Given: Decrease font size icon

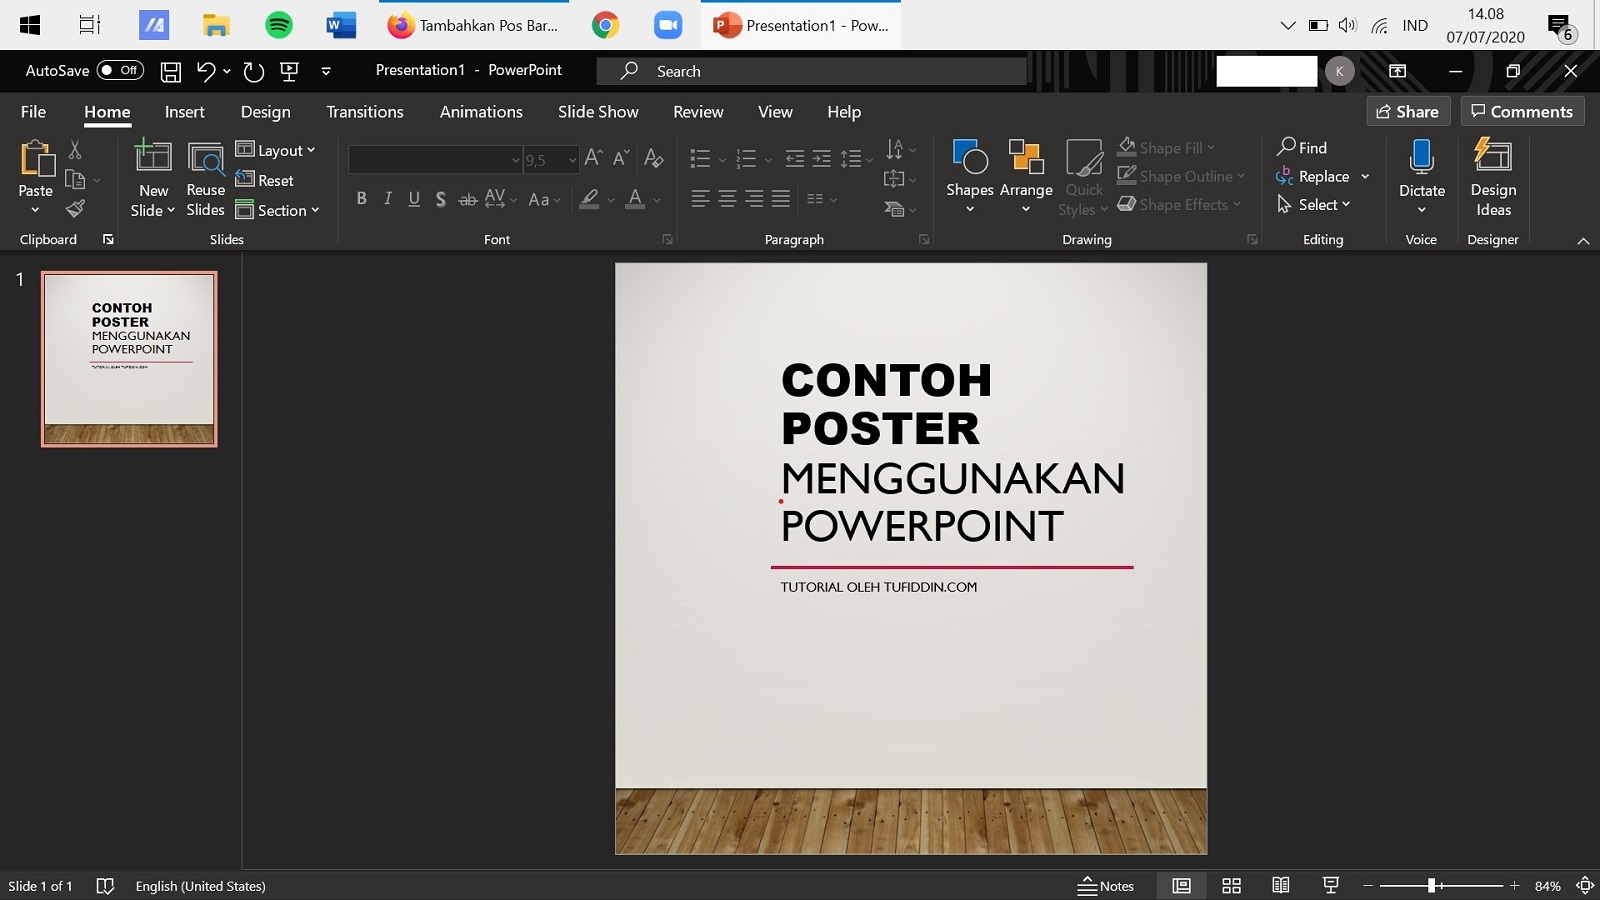Looking at the screenshot, I should click(x=621, y=158).
